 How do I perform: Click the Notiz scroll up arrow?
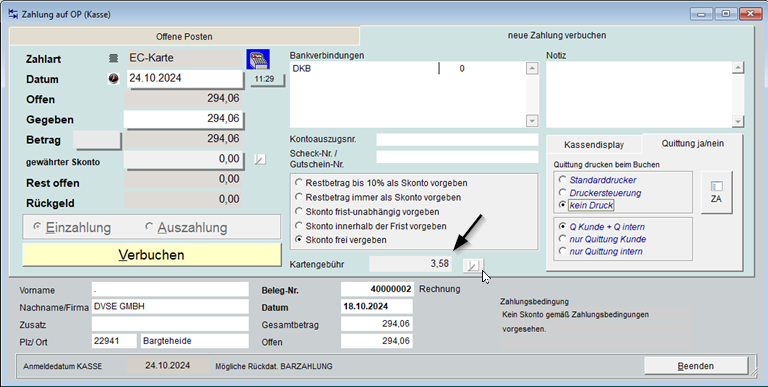(738, 68)
